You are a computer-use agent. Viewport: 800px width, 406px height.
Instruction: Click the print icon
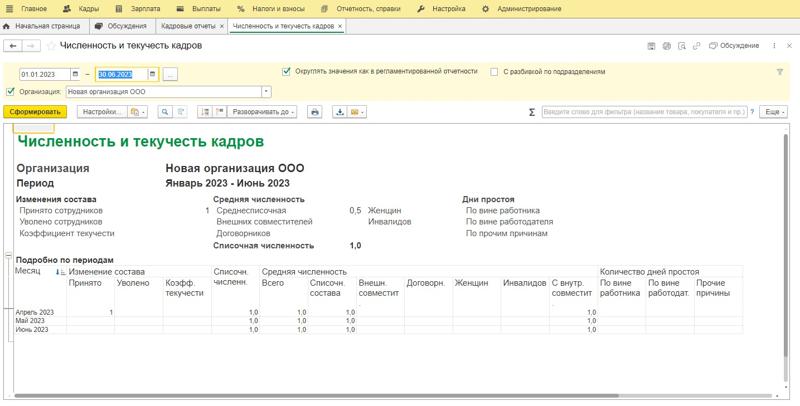point(315,112)
